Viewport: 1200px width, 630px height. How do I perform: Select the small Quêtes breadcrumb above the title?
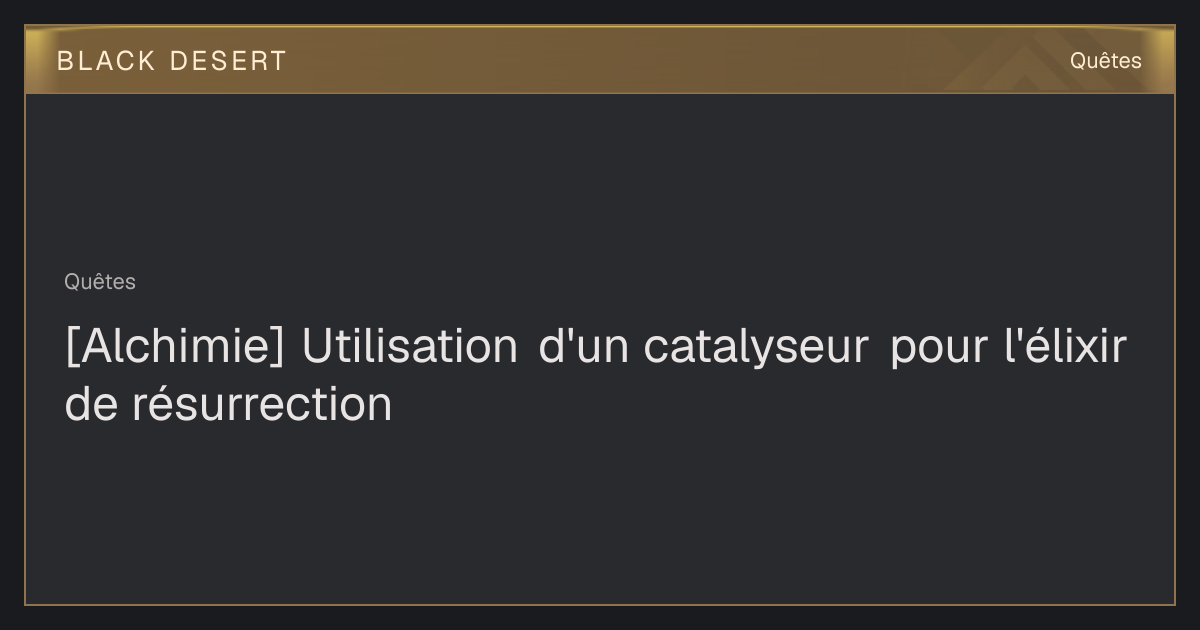100,282
